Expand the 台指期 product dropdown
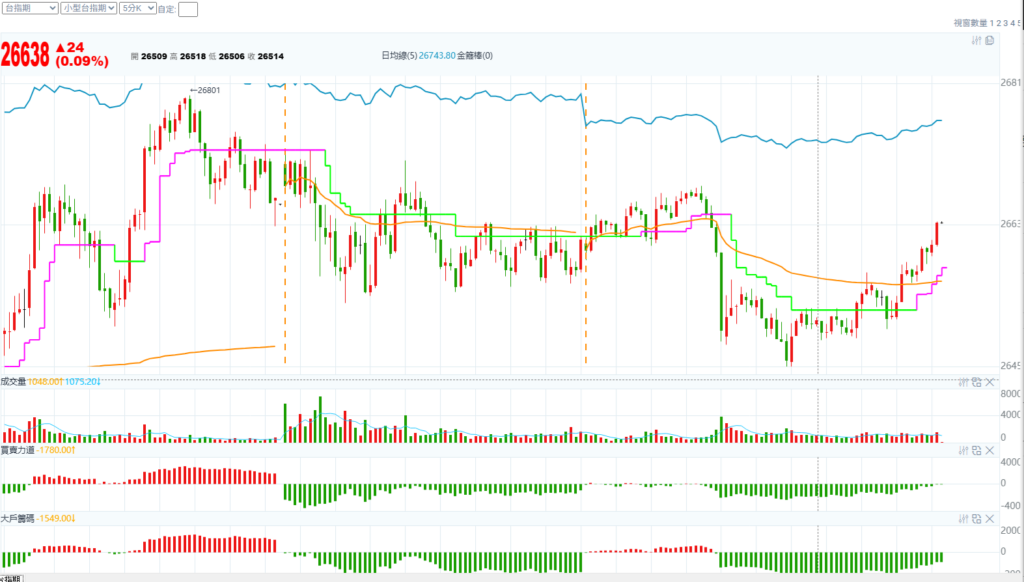 (29, 8)
